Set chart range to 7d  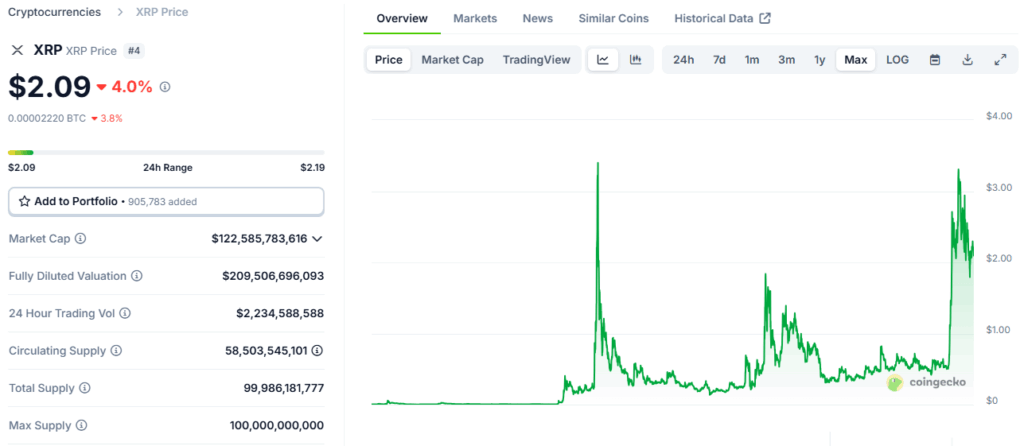click(719, 60)
